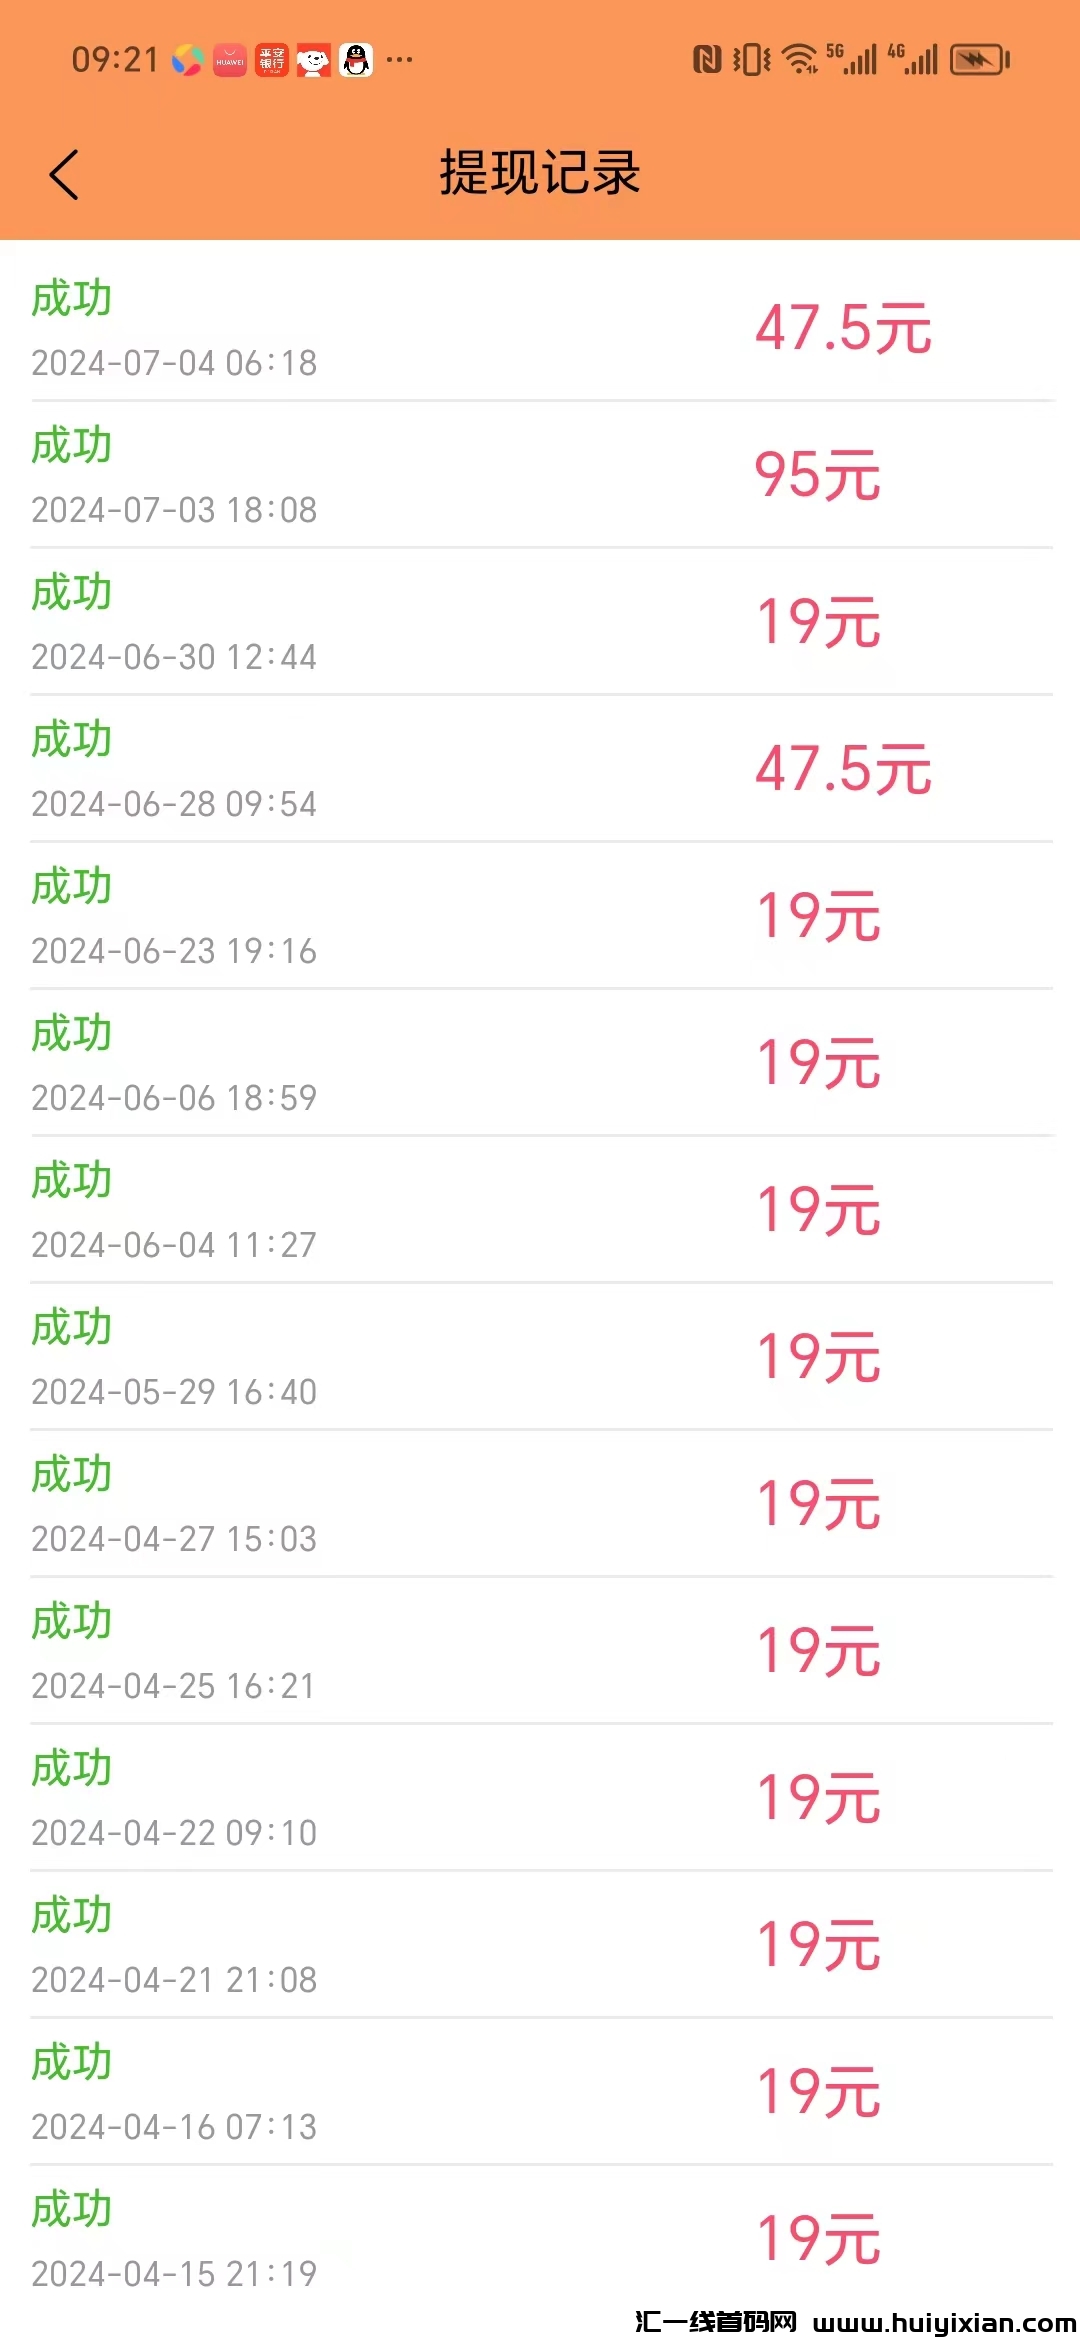This screenshot has height=2340, width=1080.
Task: Select the 2024-05-29 16:40 record
Action: click(174, 1392)
